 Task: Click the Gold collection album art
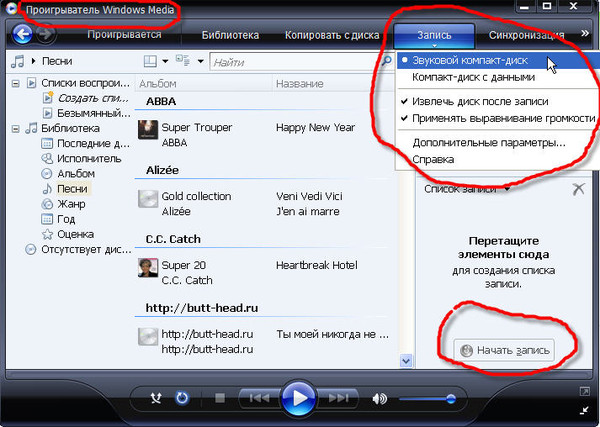point(148,199)
